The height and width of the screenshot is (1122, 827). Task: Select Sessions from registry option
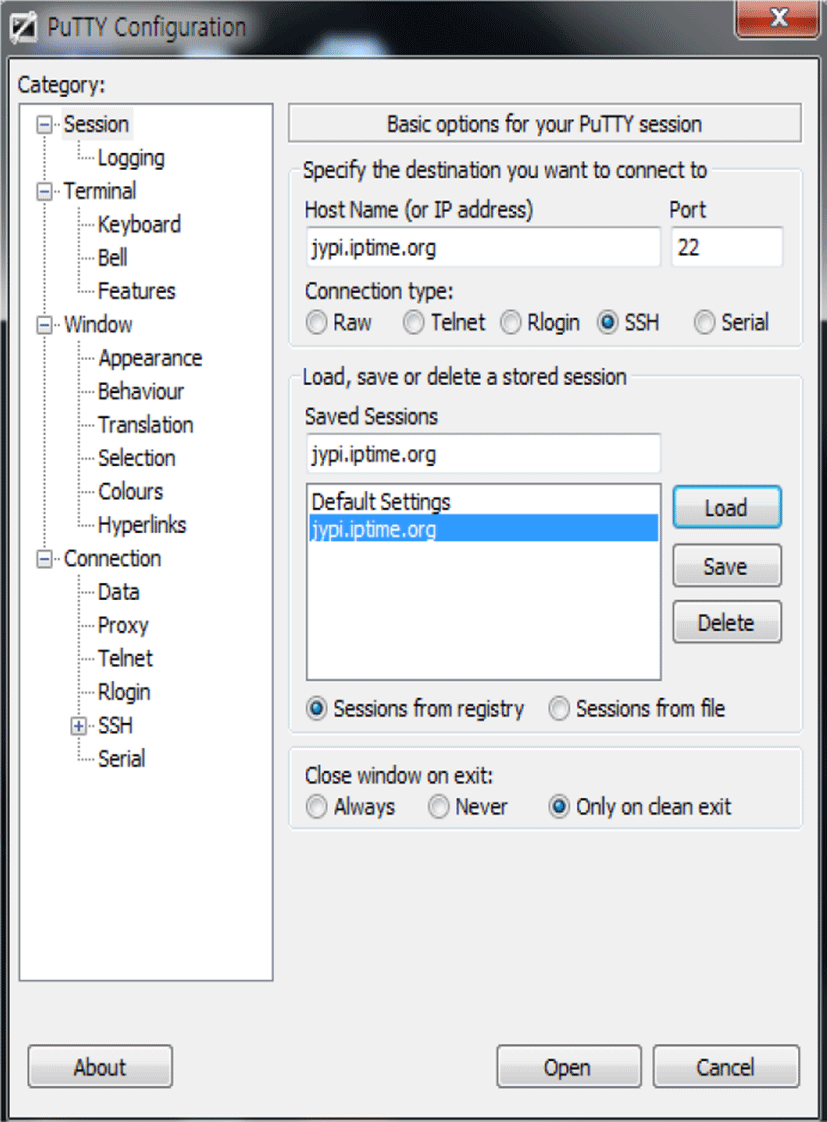pyautogui.click(x=316, y=708)
